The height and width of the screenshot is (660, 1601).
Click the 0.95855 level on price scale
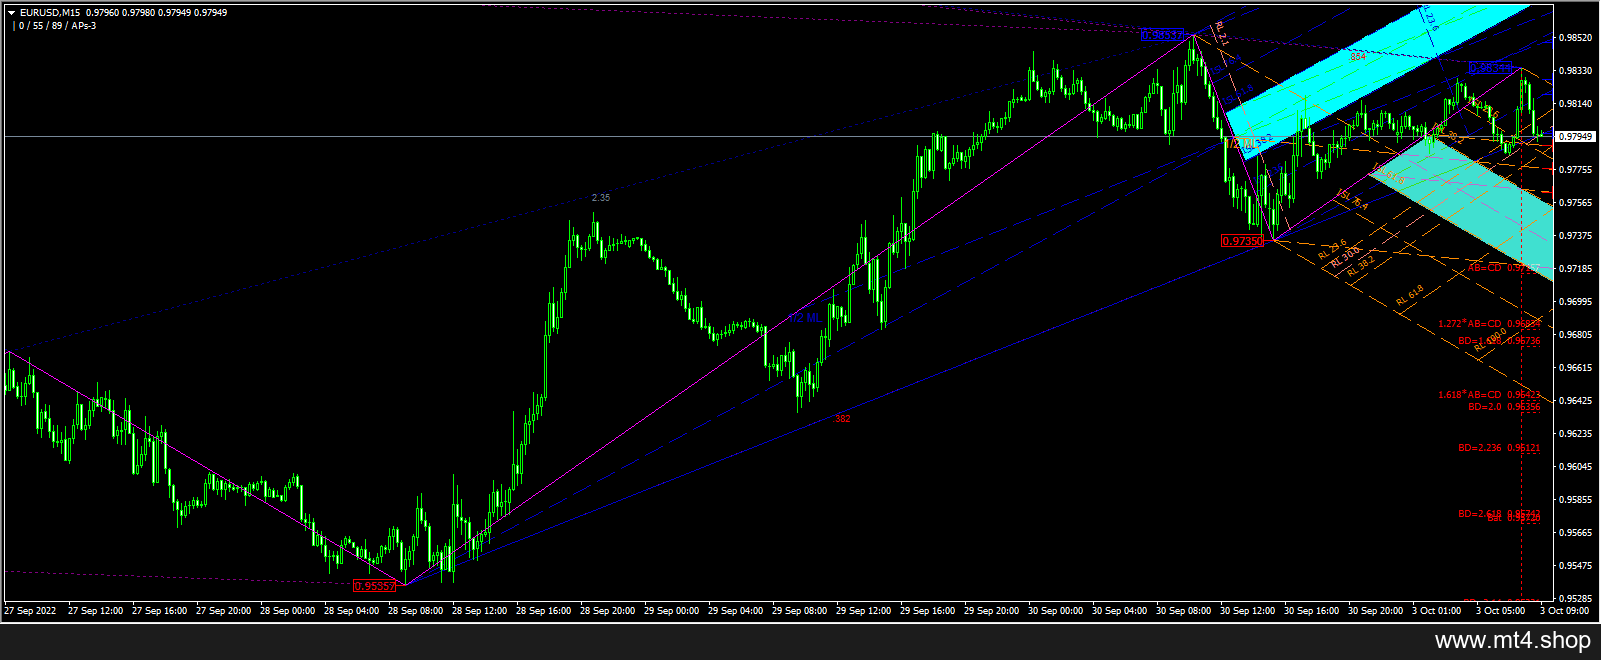[1575, 500]
